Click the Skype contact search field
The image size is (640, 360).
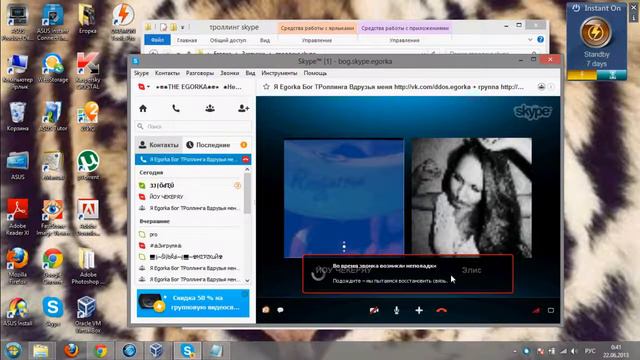pos(193,126)
